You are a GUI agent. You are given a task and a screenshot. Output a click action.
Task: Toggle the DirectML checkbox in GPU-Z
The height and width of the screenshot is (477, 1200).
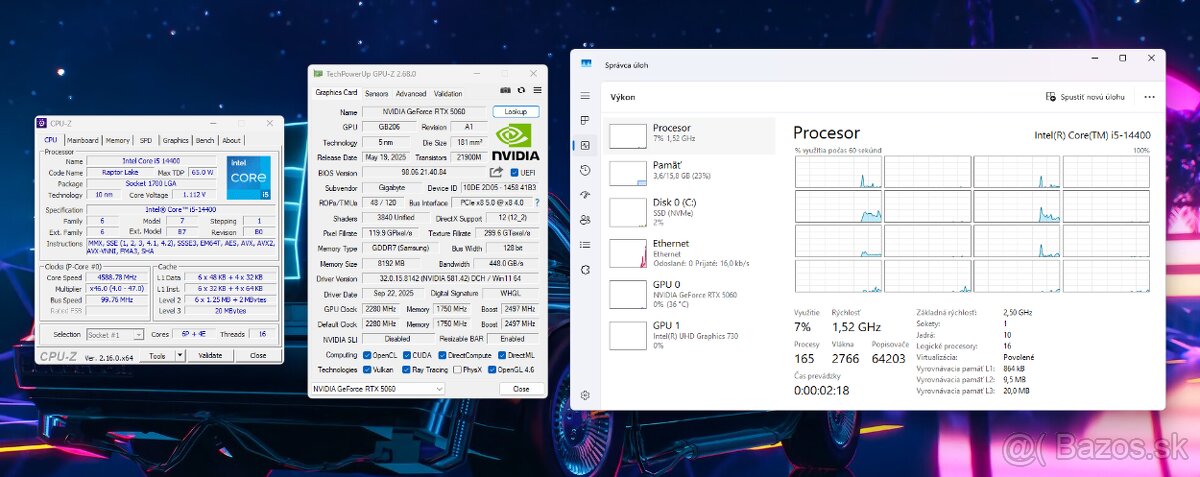click(x=503, y=355)
